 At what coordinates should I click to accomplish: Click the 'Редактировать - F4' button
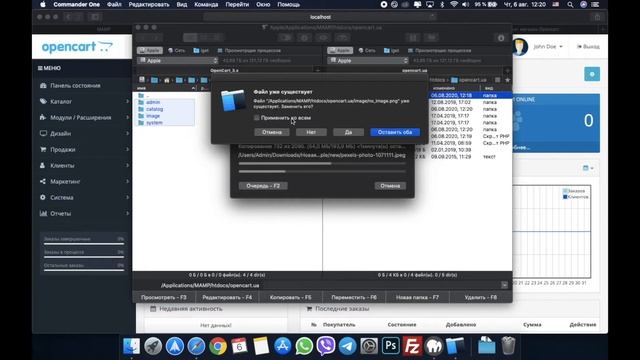[227, 298]
